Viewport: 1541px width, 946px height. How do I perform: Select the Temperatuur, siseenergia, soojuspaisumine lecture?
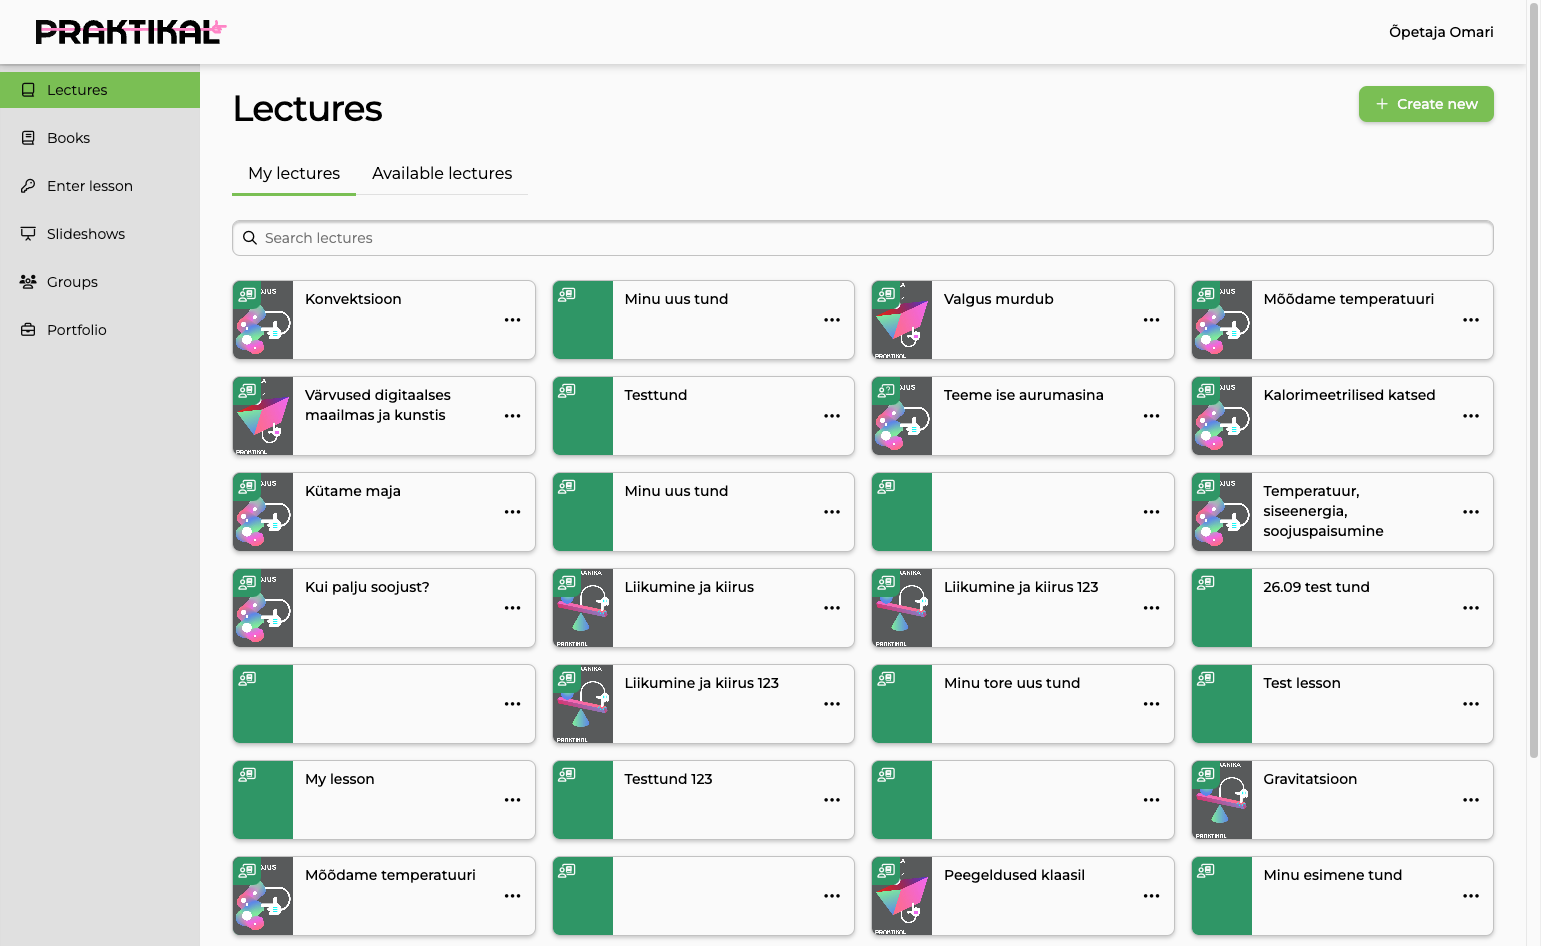(1342, 512)
